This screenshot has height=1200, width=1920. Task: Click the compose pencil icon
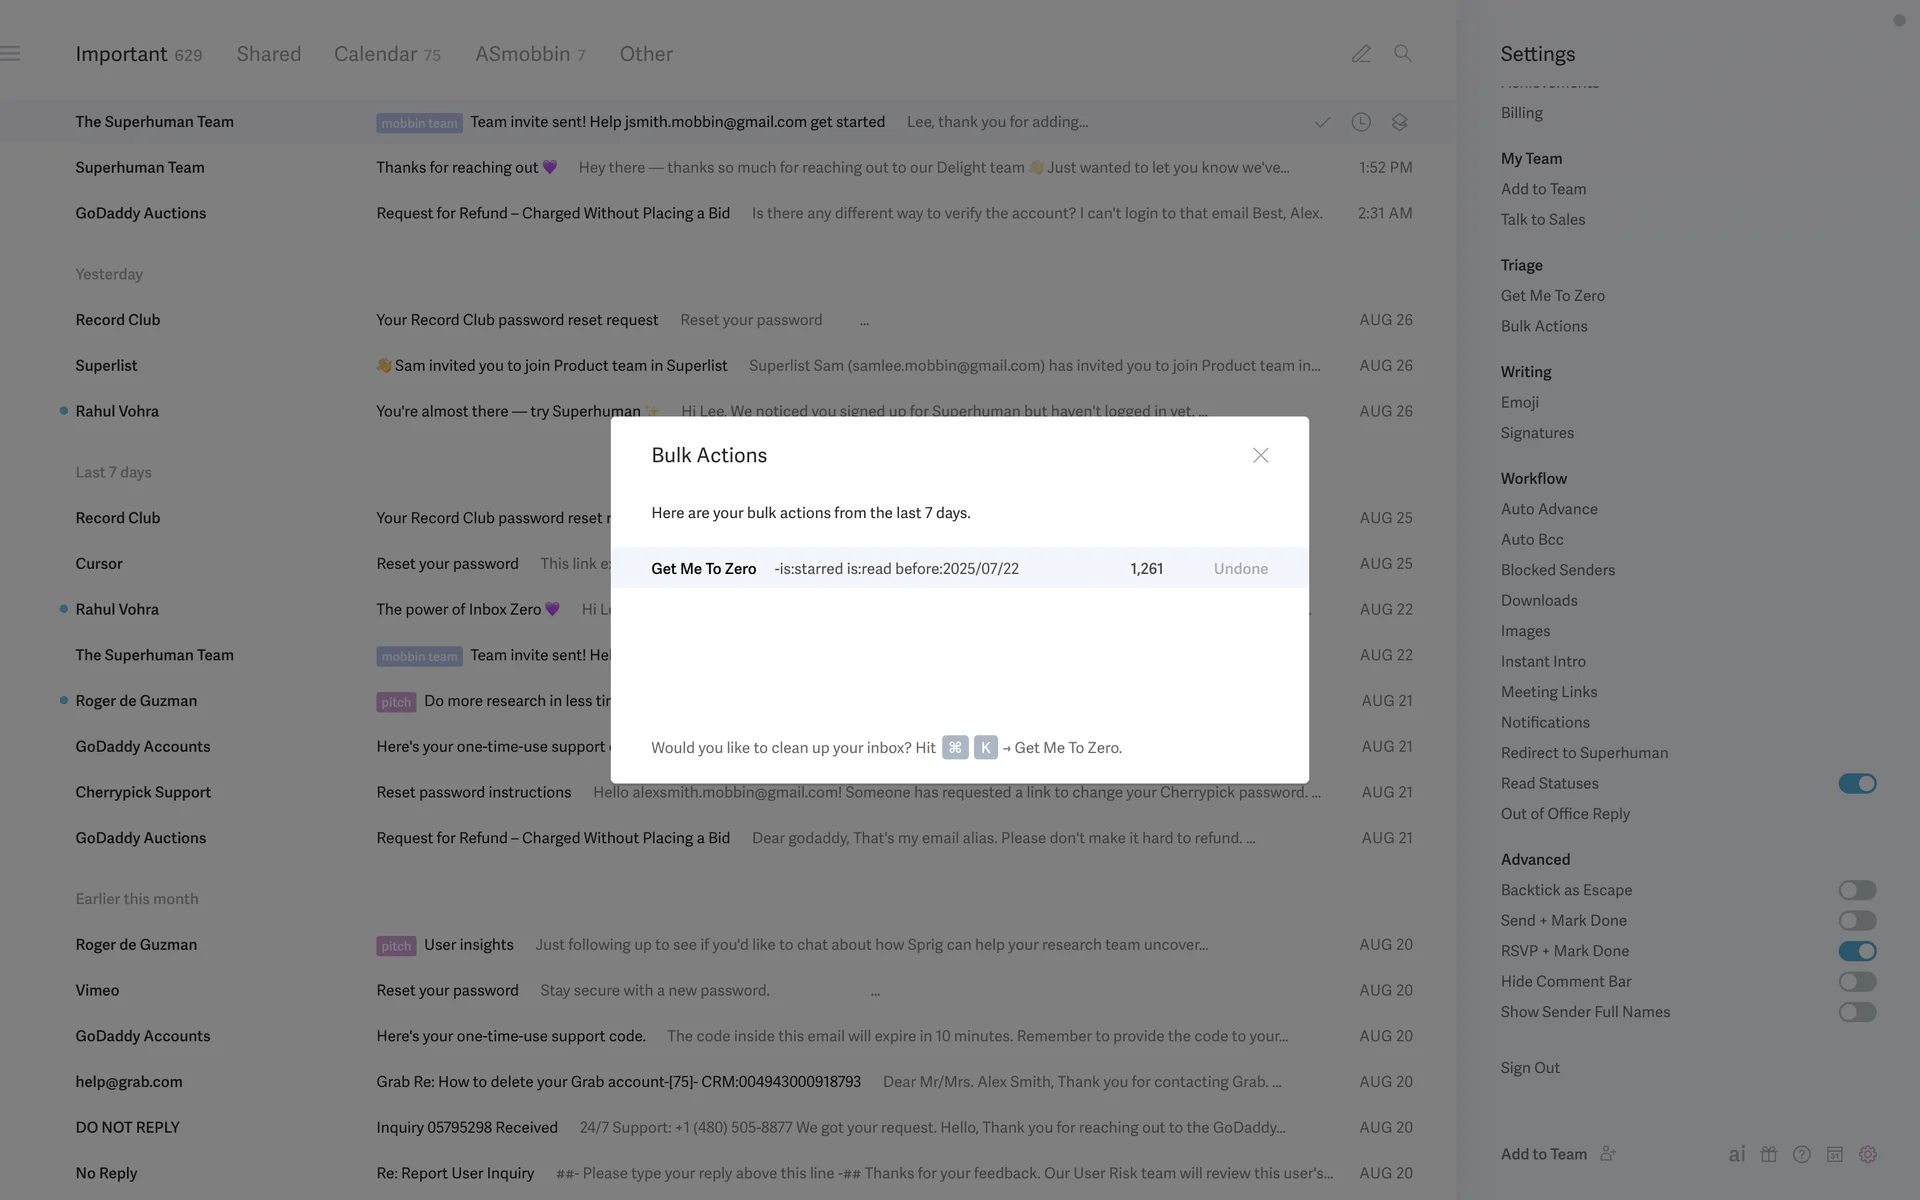click(1360, 54)
